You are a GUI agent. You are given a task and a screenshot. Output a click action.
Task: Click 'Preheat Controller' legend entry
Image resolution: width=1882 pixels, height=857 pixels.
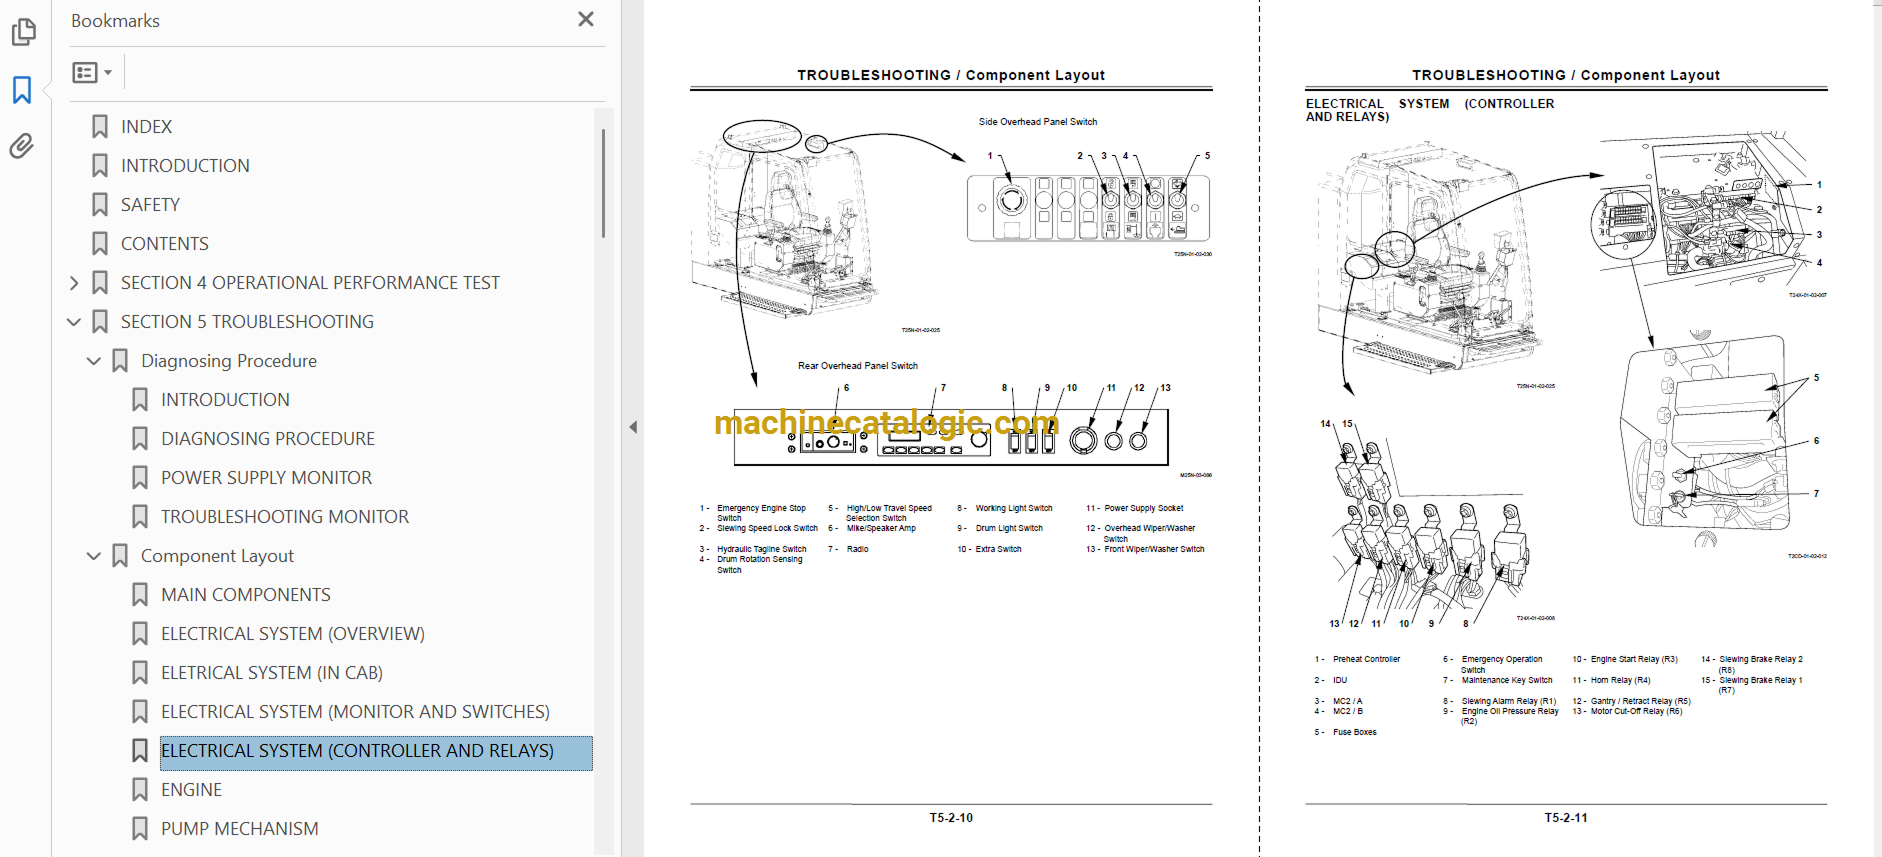click(1366, 660)
